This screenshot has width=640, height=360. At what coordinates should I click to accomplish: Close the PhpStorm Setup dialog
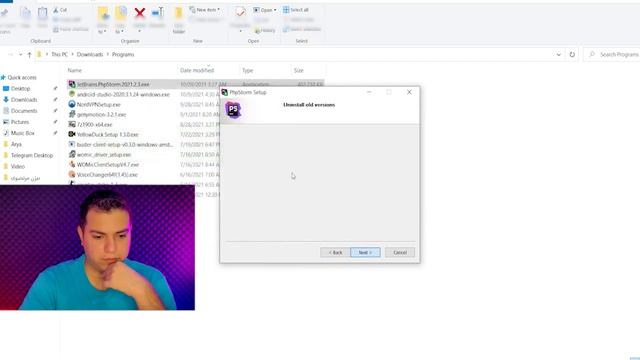pyautogui.click(x=409, y=92)
